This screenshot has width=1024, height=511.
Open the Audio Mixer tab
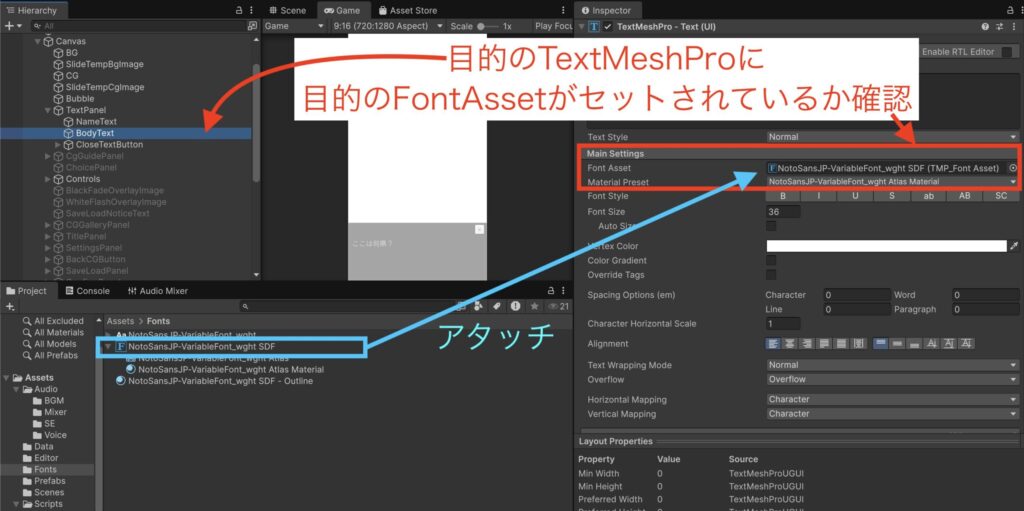(158, 291)
